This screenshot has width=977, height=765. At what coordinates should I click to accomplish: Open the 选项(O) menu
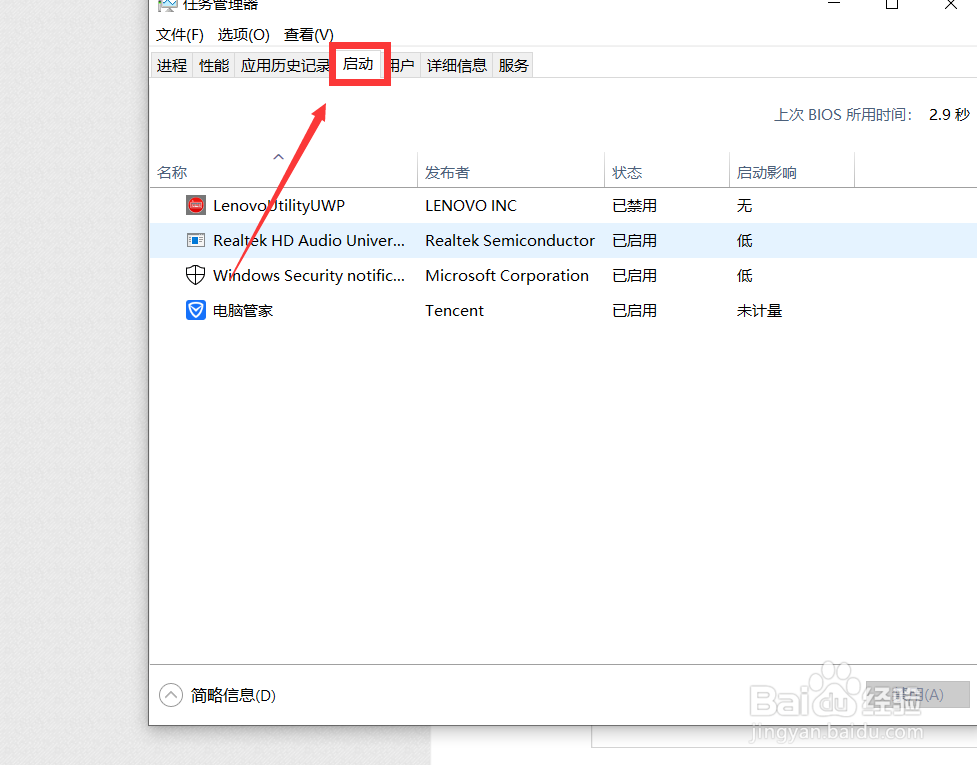click(244, 35)
